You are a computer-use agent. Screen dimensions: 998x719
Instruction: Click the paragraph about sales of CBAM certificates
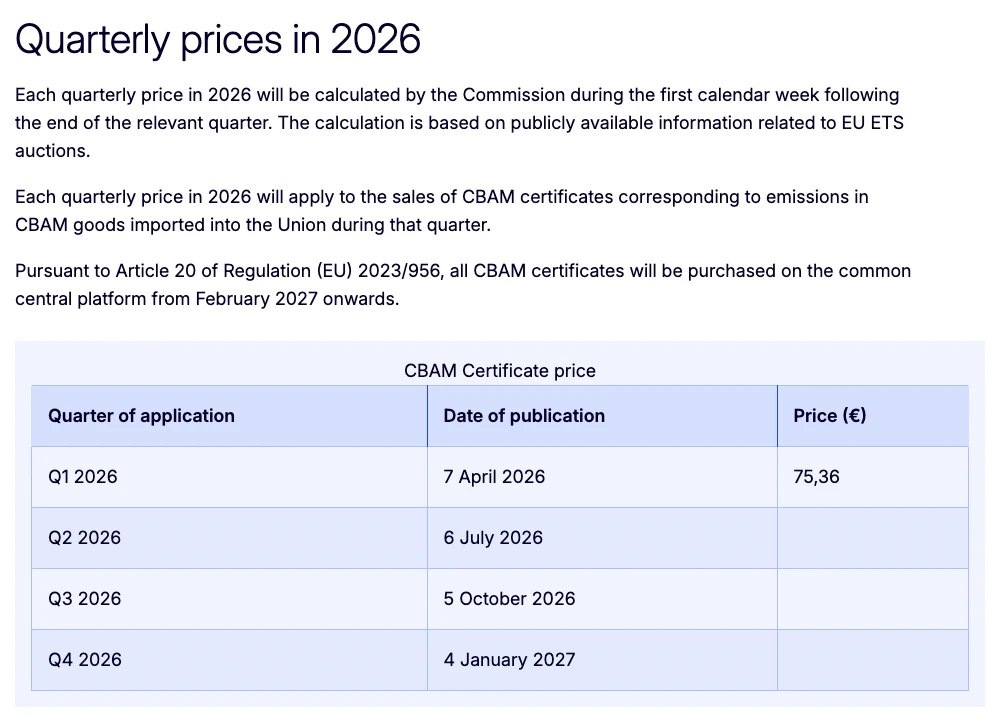(441, 210)
